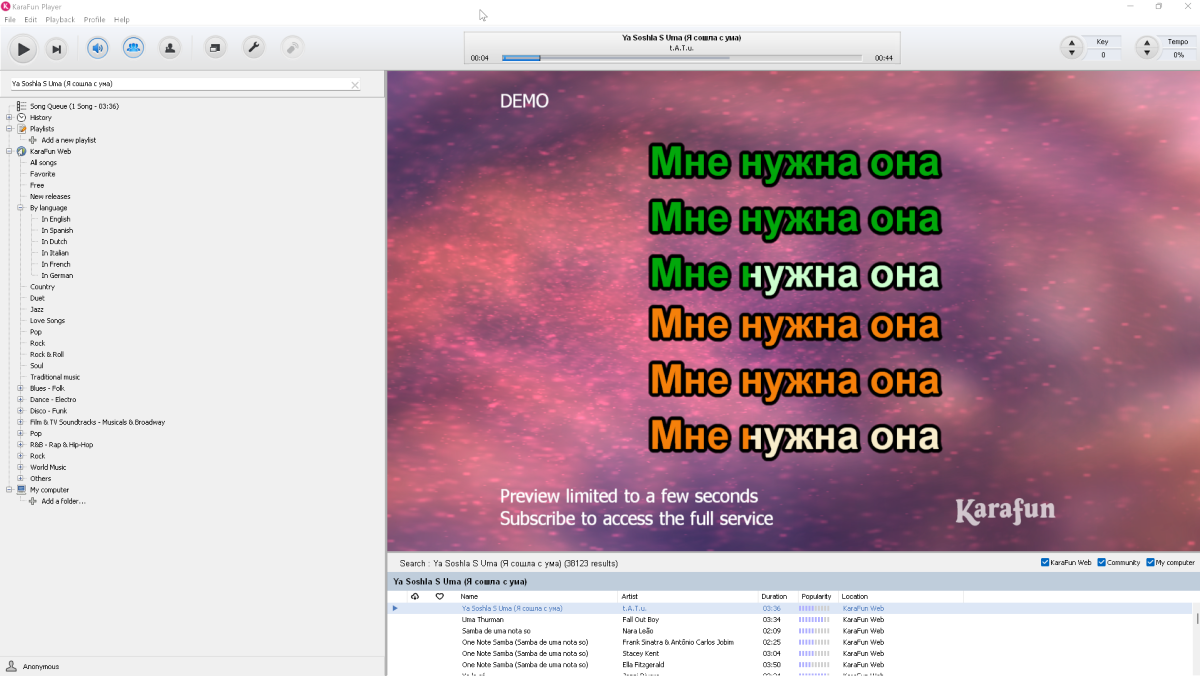
Task: Expand the Dance - Electro node
Action: (21, 400)
